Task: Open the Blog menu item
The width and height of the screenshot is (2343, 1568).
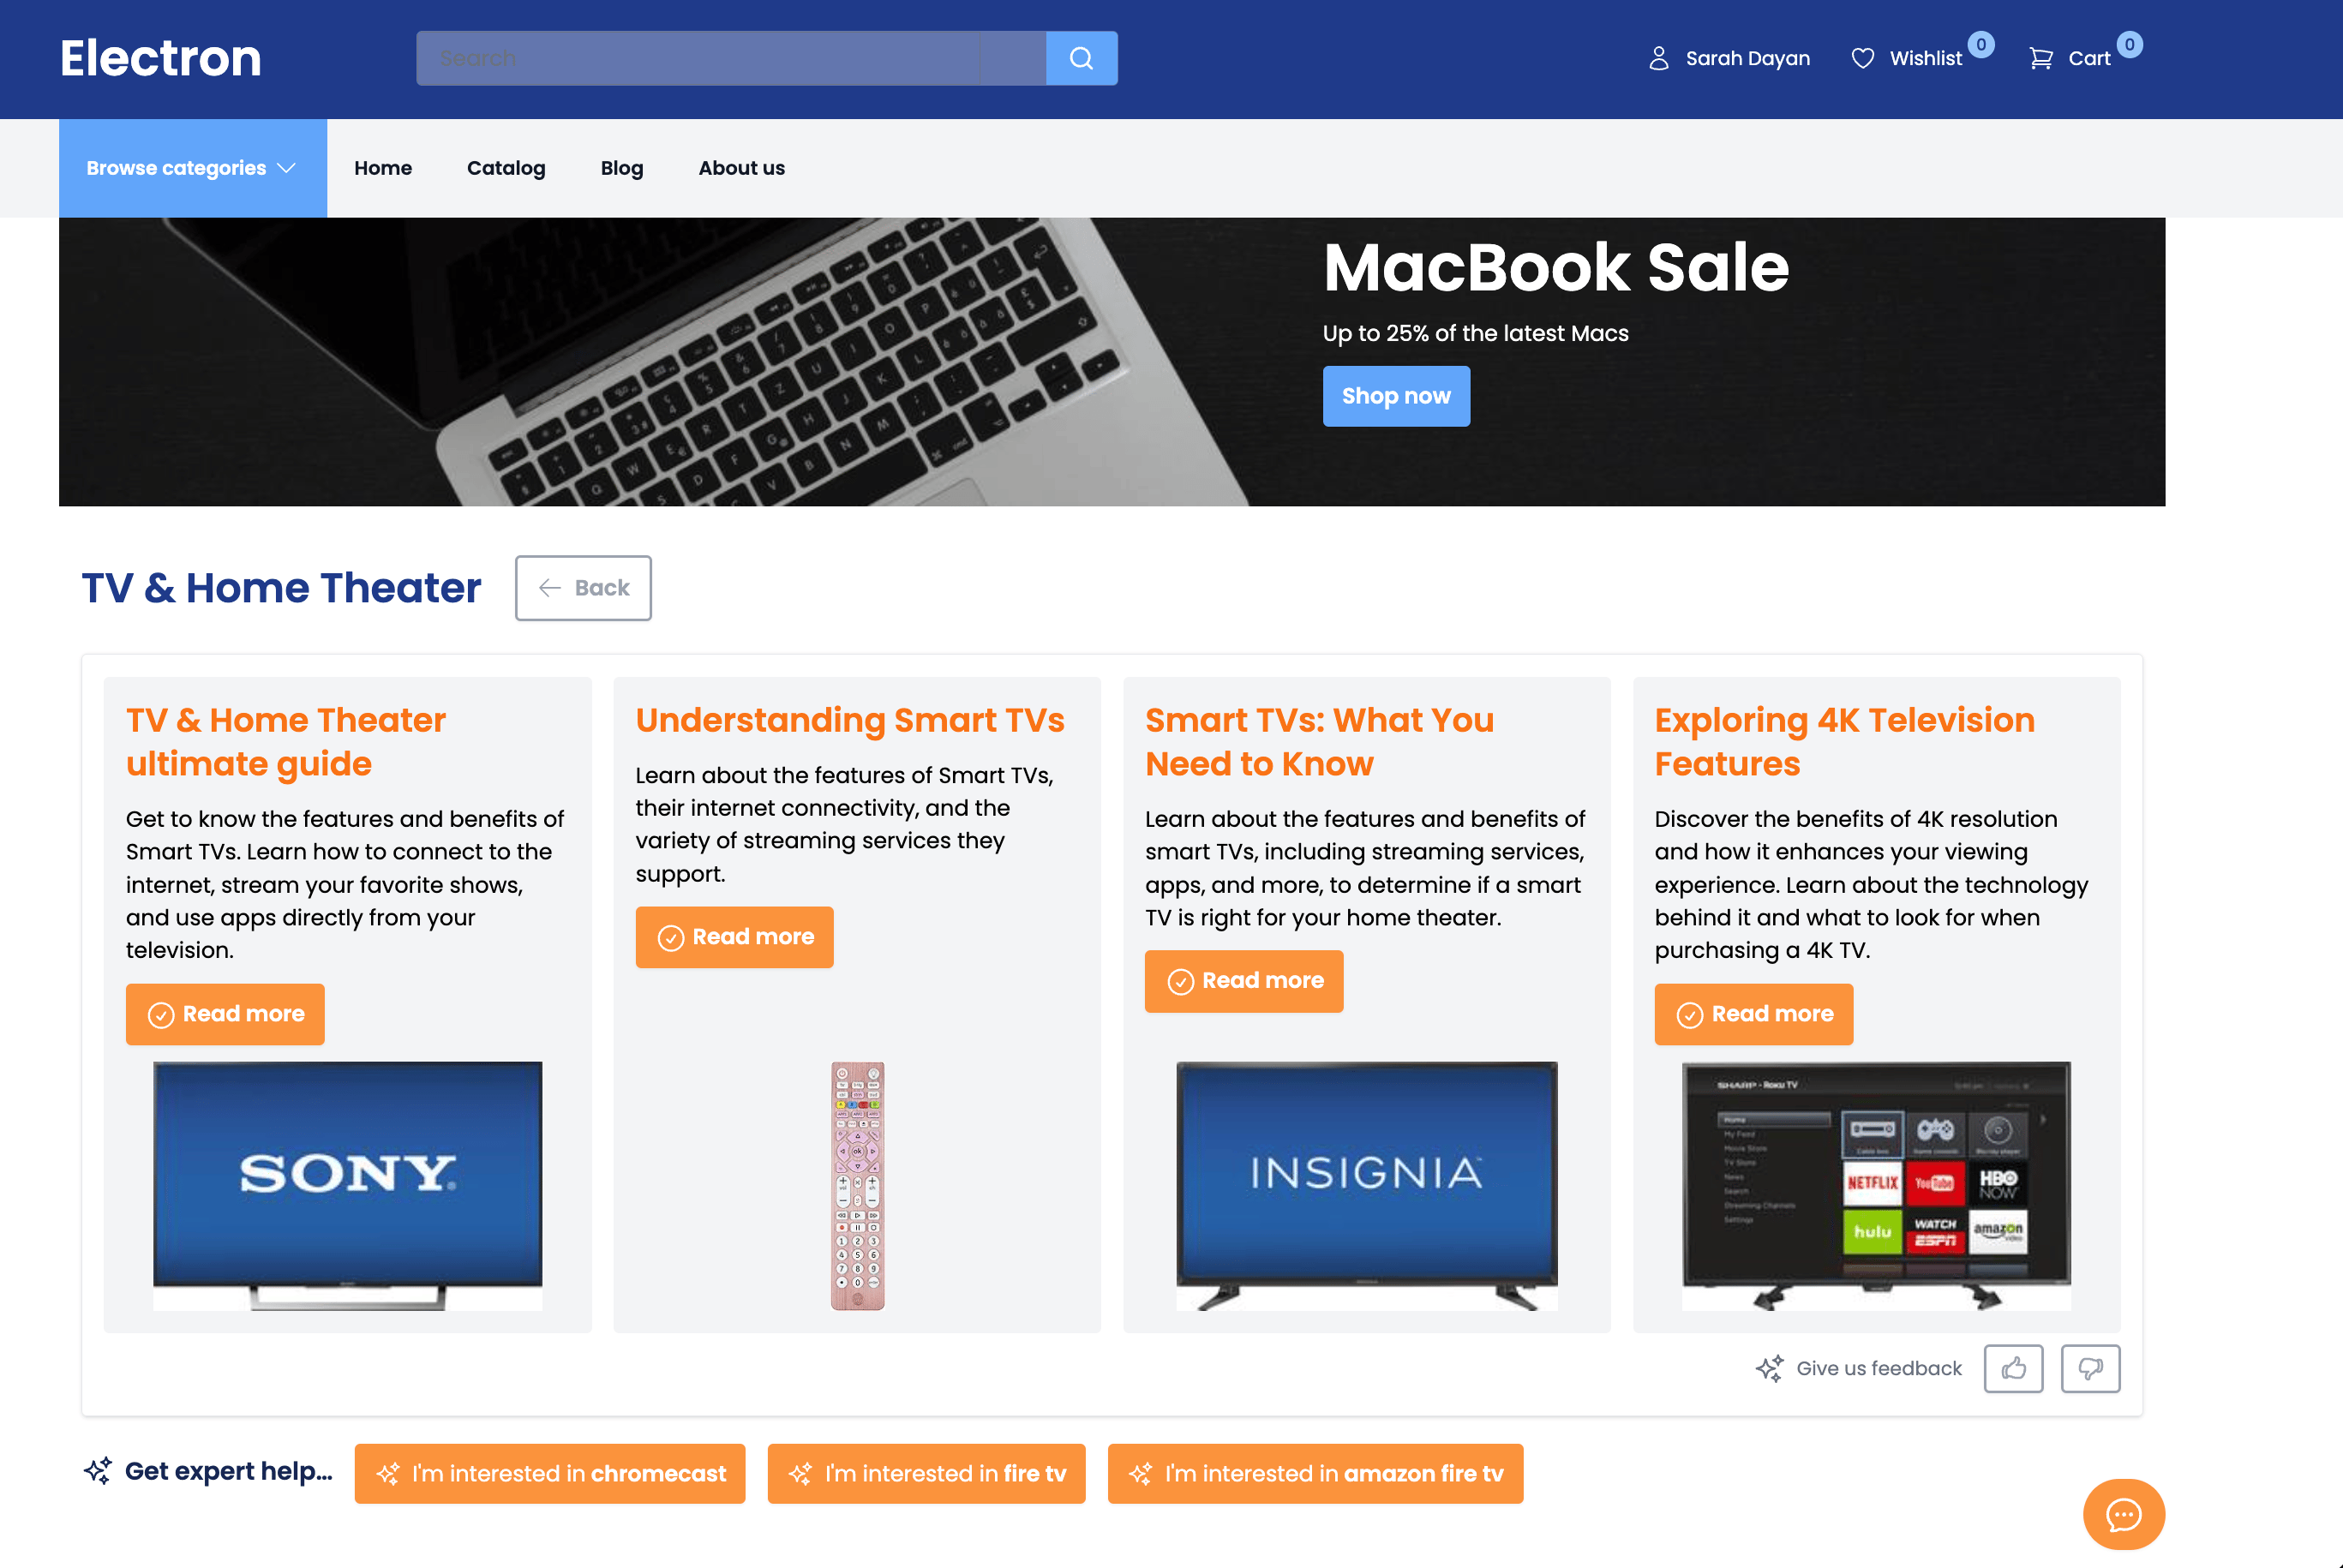Action: pos(621,168)
